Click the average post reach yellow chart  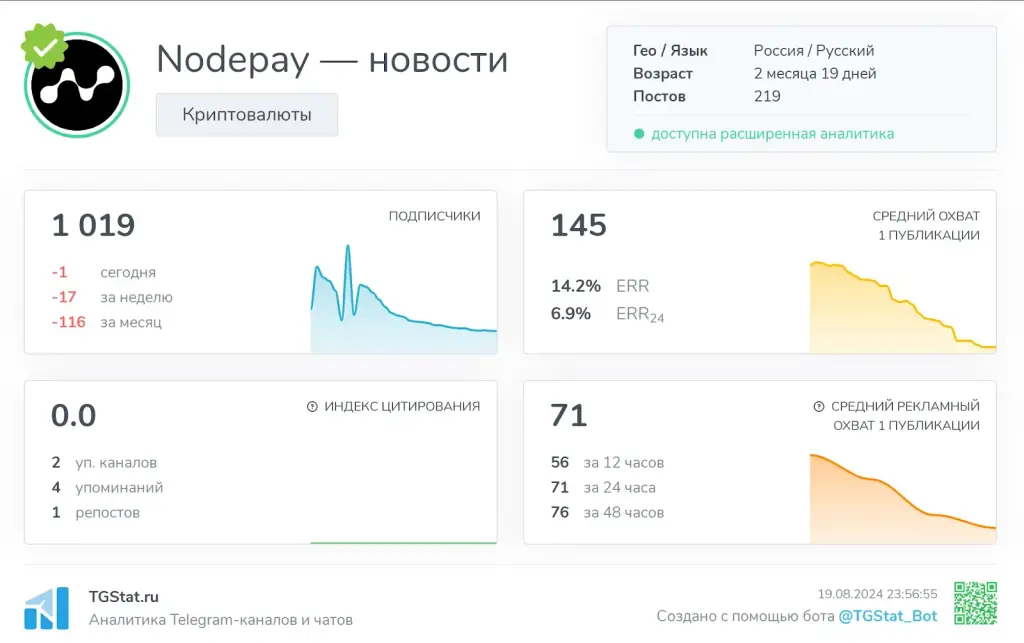[x=903, y=307]
